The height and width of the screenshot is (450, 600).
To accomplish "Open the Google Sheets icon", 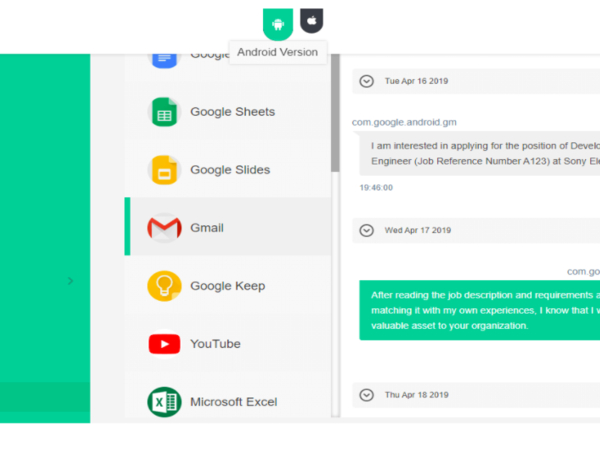I will (x=164, y=112).
